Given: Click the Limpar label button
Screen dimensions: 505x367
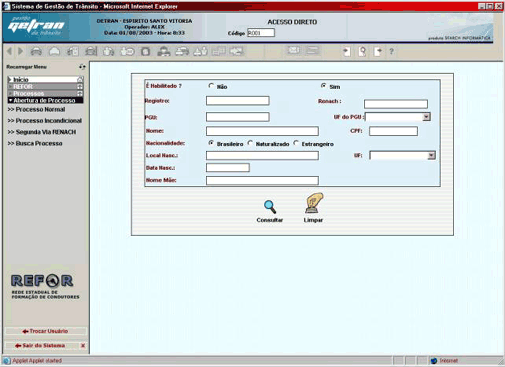Looking at the screenshot, I should tap(313, 220).
